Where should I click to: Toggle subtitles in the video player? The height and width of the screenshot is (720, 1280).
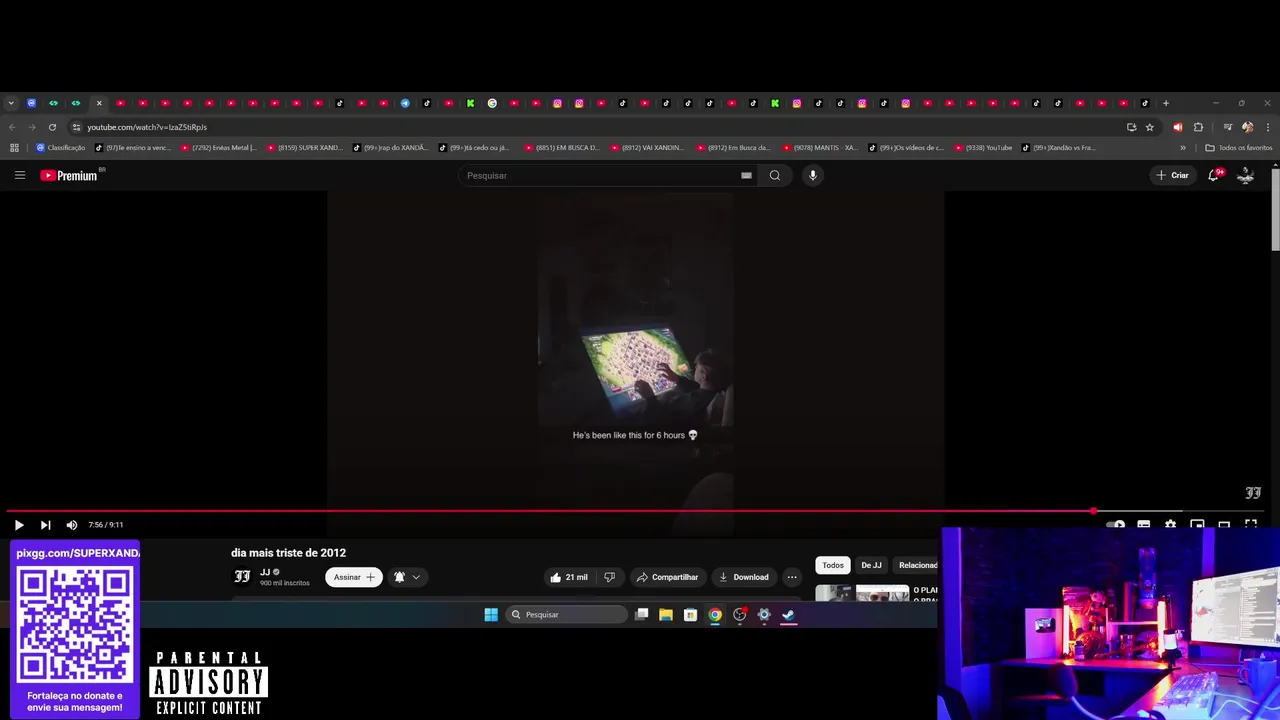pyautogui.click(x=1143, y=524)
